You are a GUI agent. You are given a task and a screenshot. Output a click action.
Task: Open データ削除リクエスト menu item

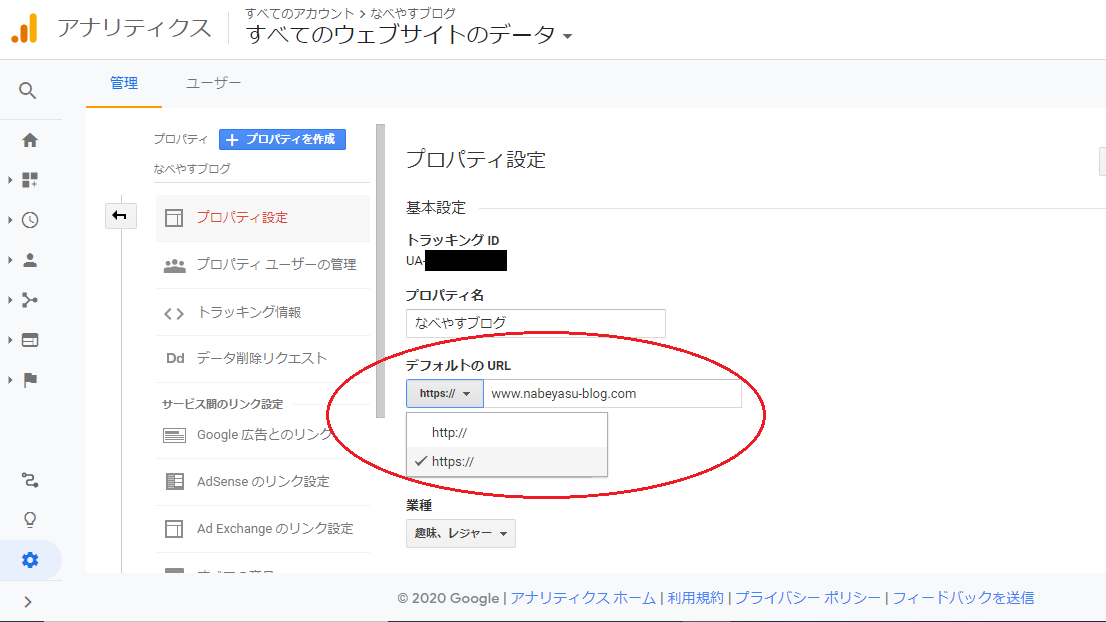tap(262, 358)
